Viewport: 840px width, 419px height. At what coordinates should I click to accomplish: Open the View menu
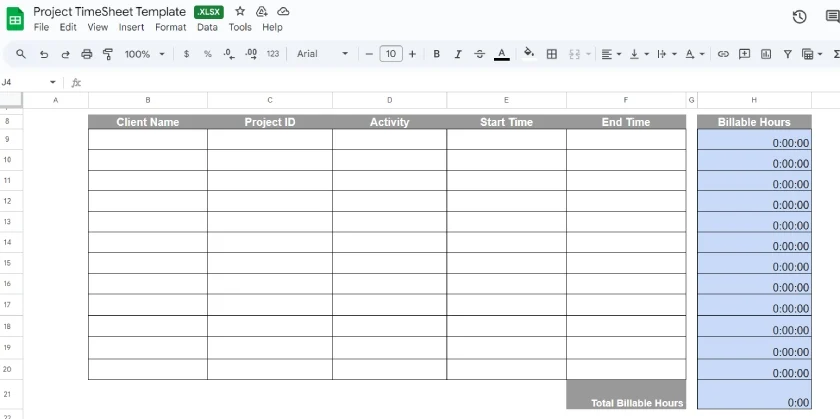(98, 27)
